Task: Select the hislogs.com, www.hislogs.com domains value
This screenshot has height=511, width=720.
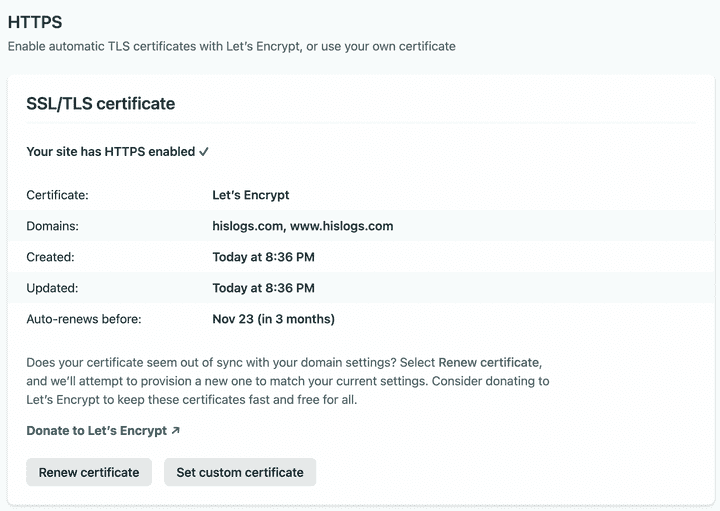Action: click(302, 226)
